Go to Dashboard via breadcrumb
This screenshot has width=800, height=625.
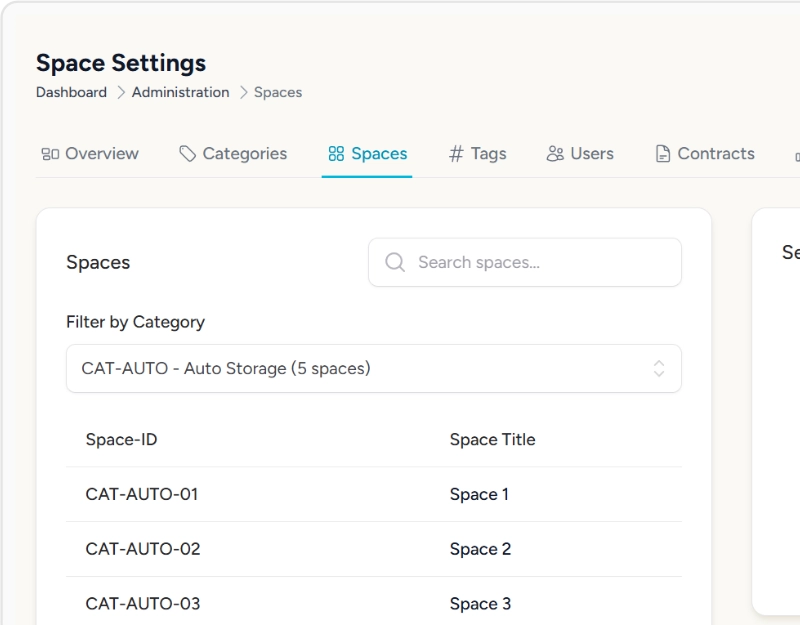pyautogui.click(x=71, y=92)
